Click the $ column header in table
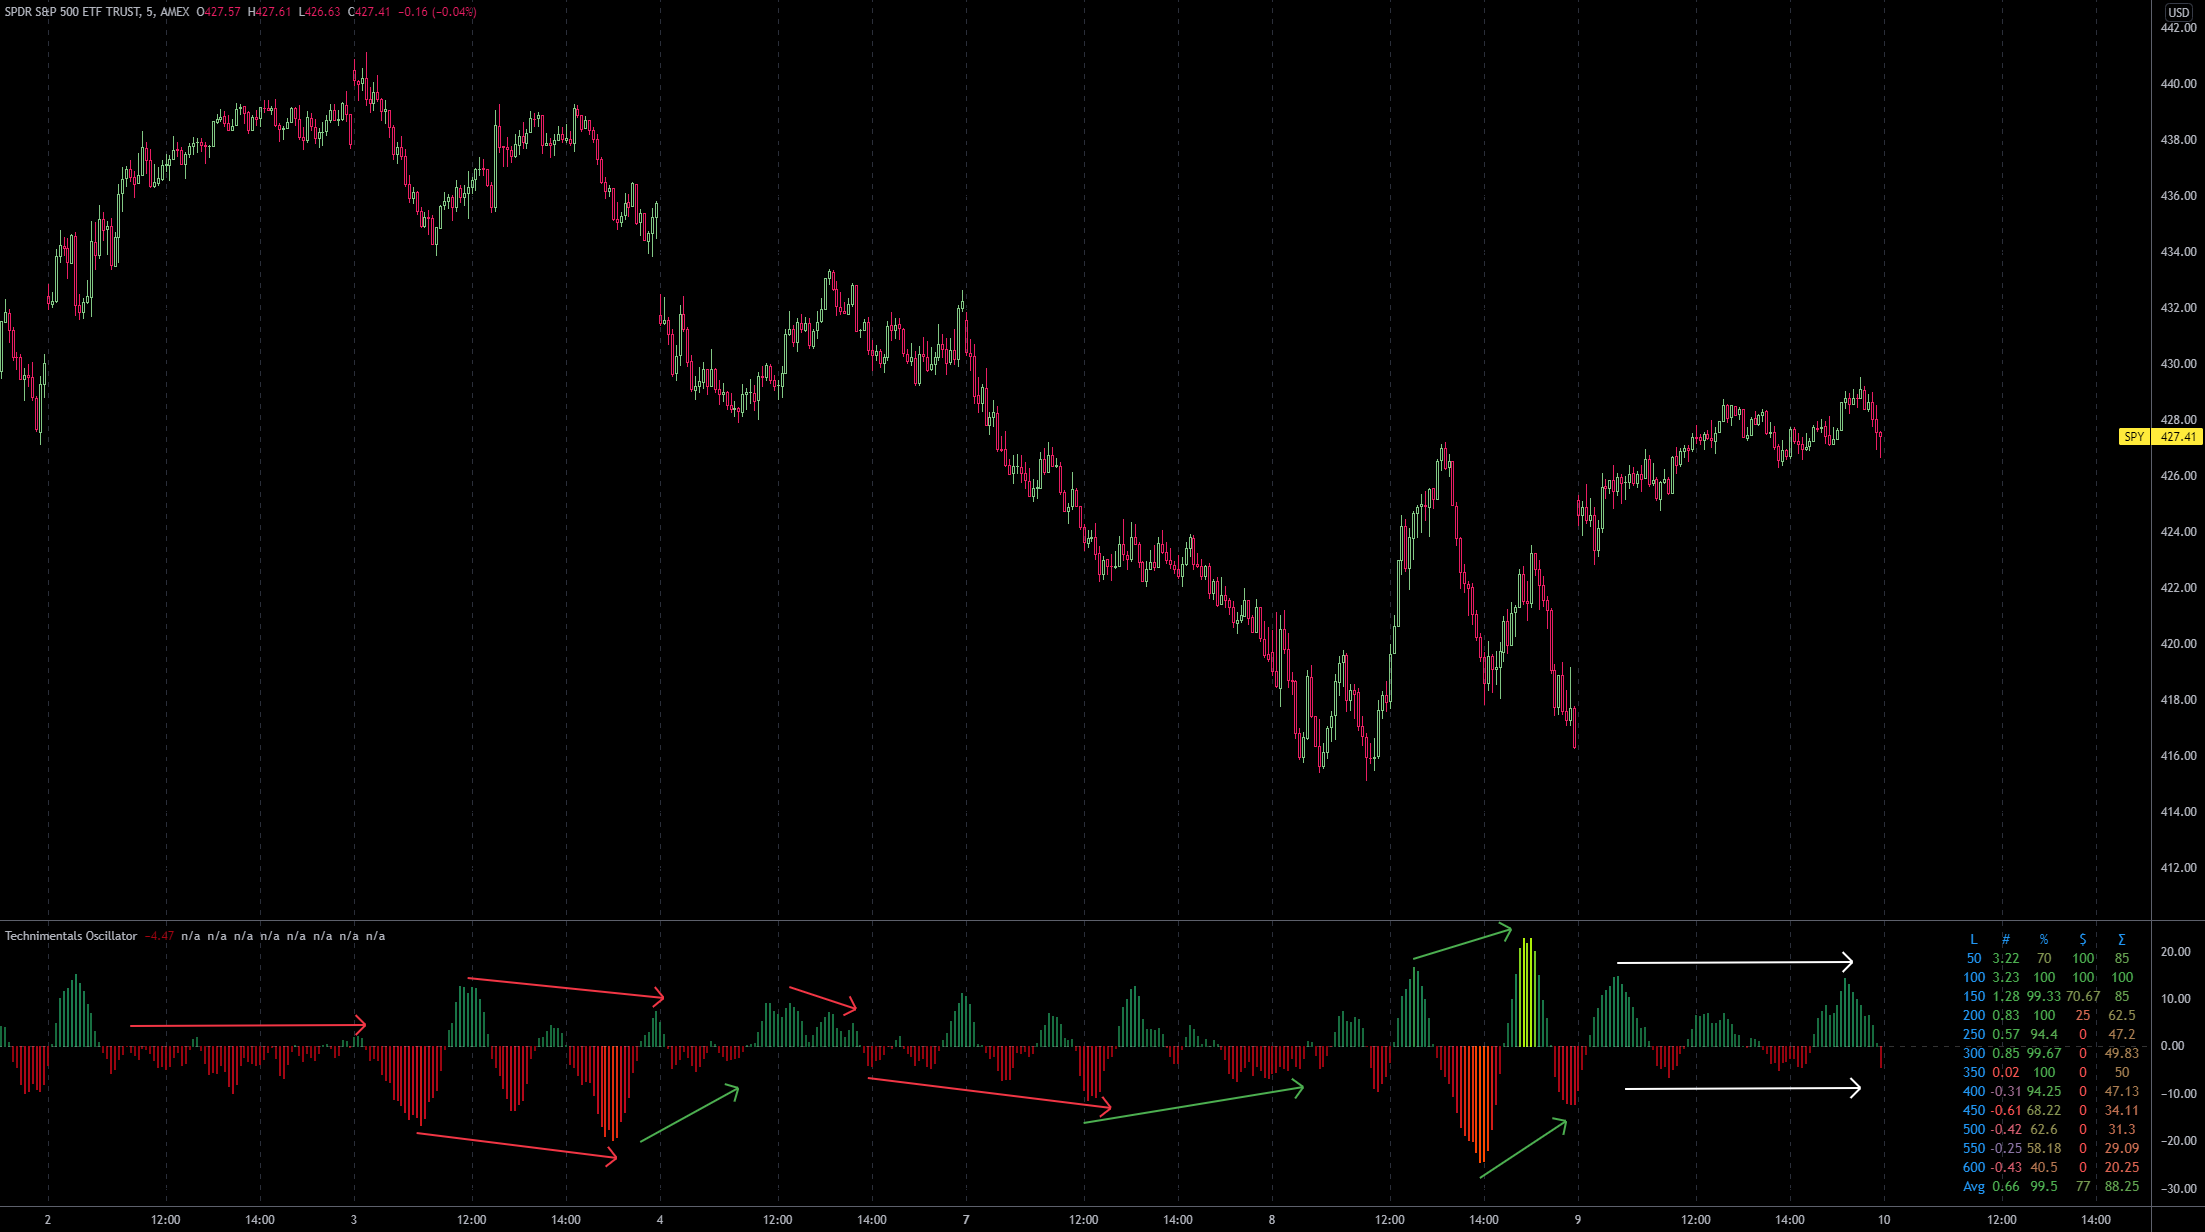Image resolution: width=2205 pixels, height=1232 pixels. coord(2082,939)
